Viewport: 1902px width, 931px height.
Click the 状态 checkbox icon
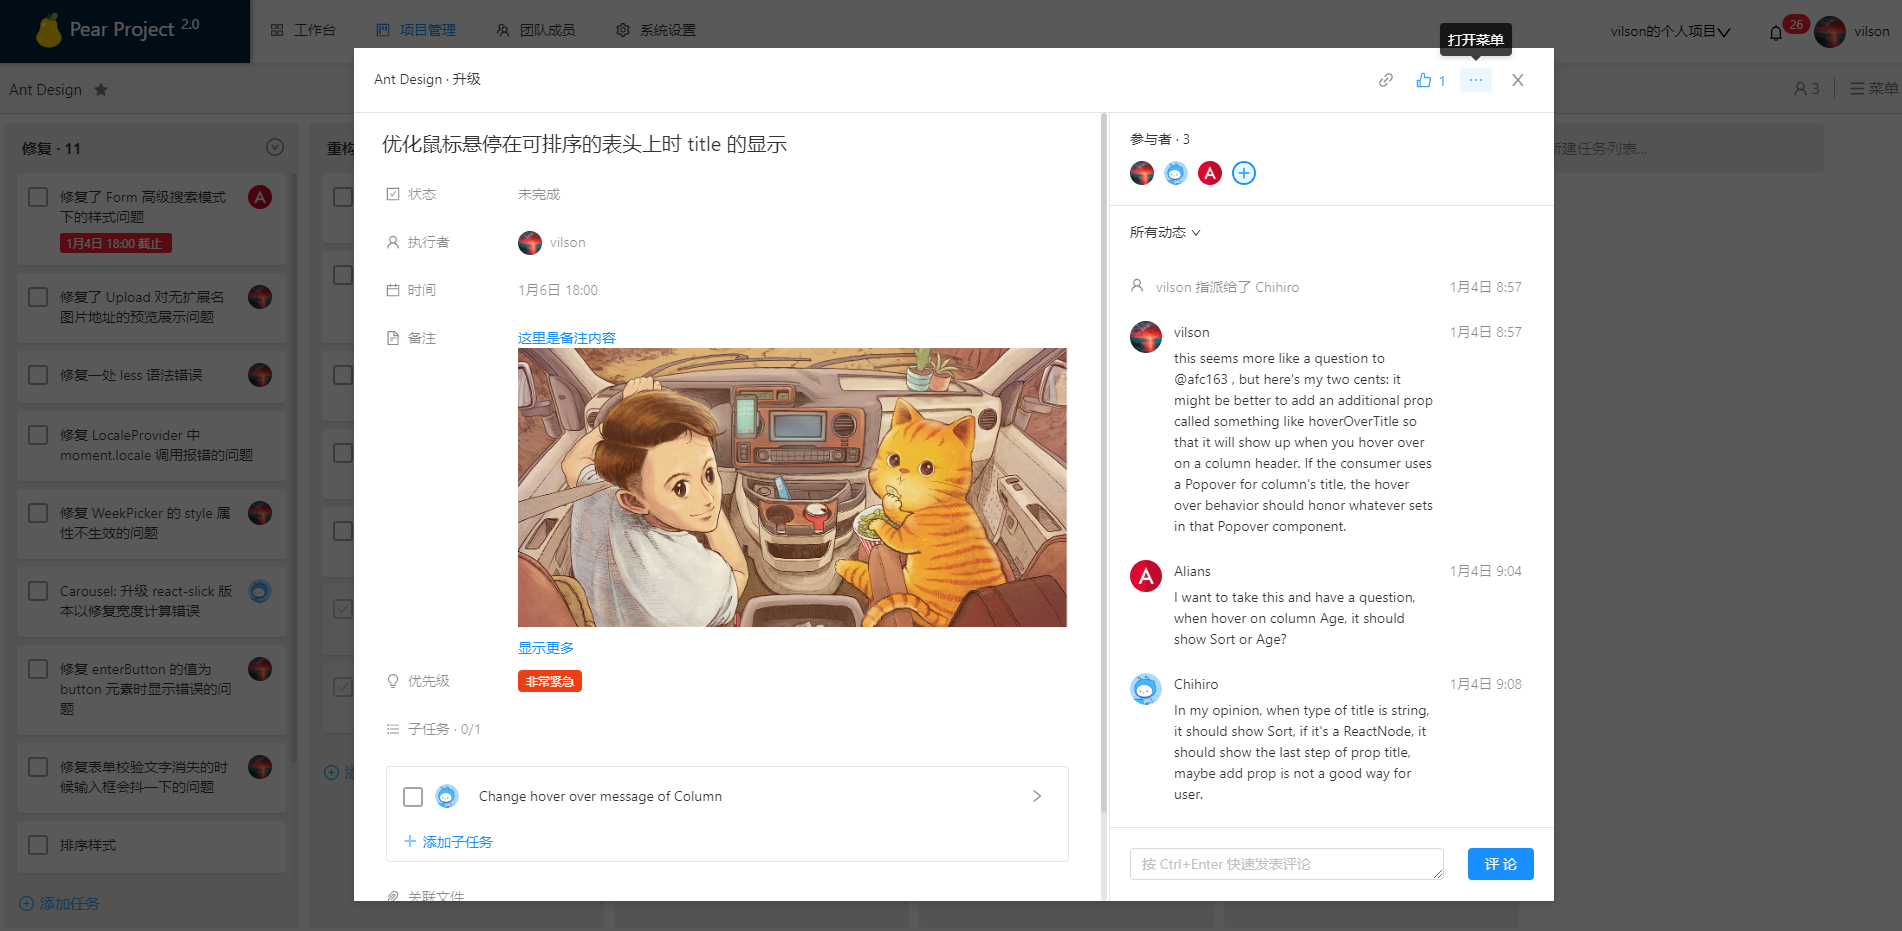pos(393,194)
